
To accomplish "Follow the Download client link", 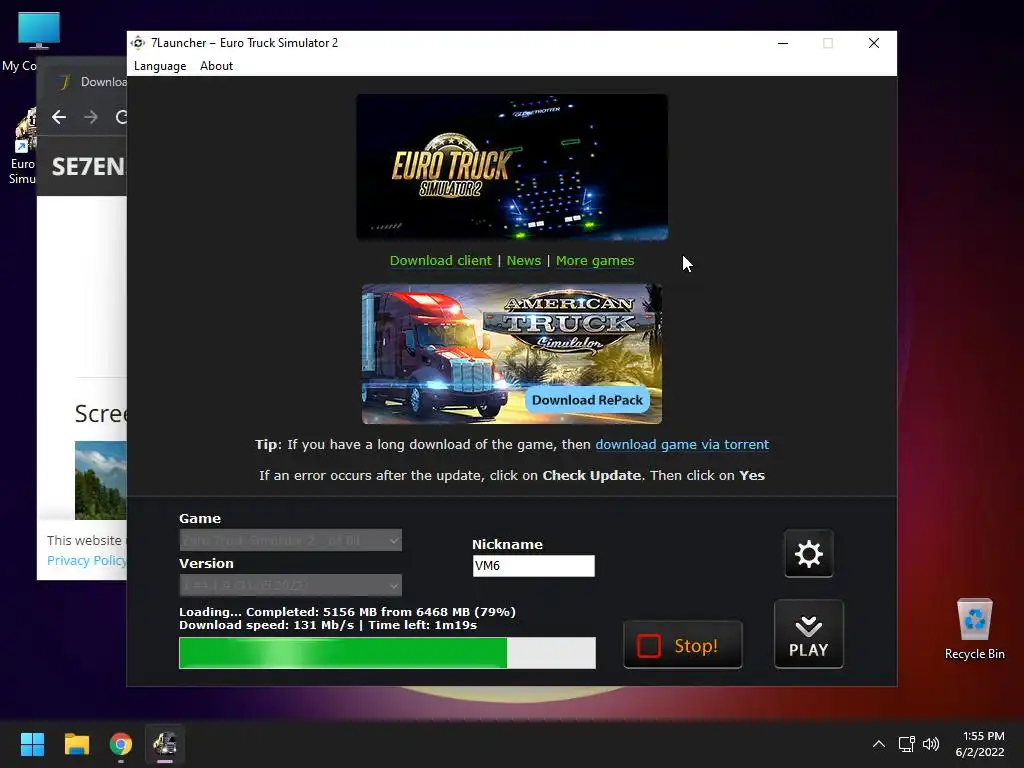I will pos(440,261).
